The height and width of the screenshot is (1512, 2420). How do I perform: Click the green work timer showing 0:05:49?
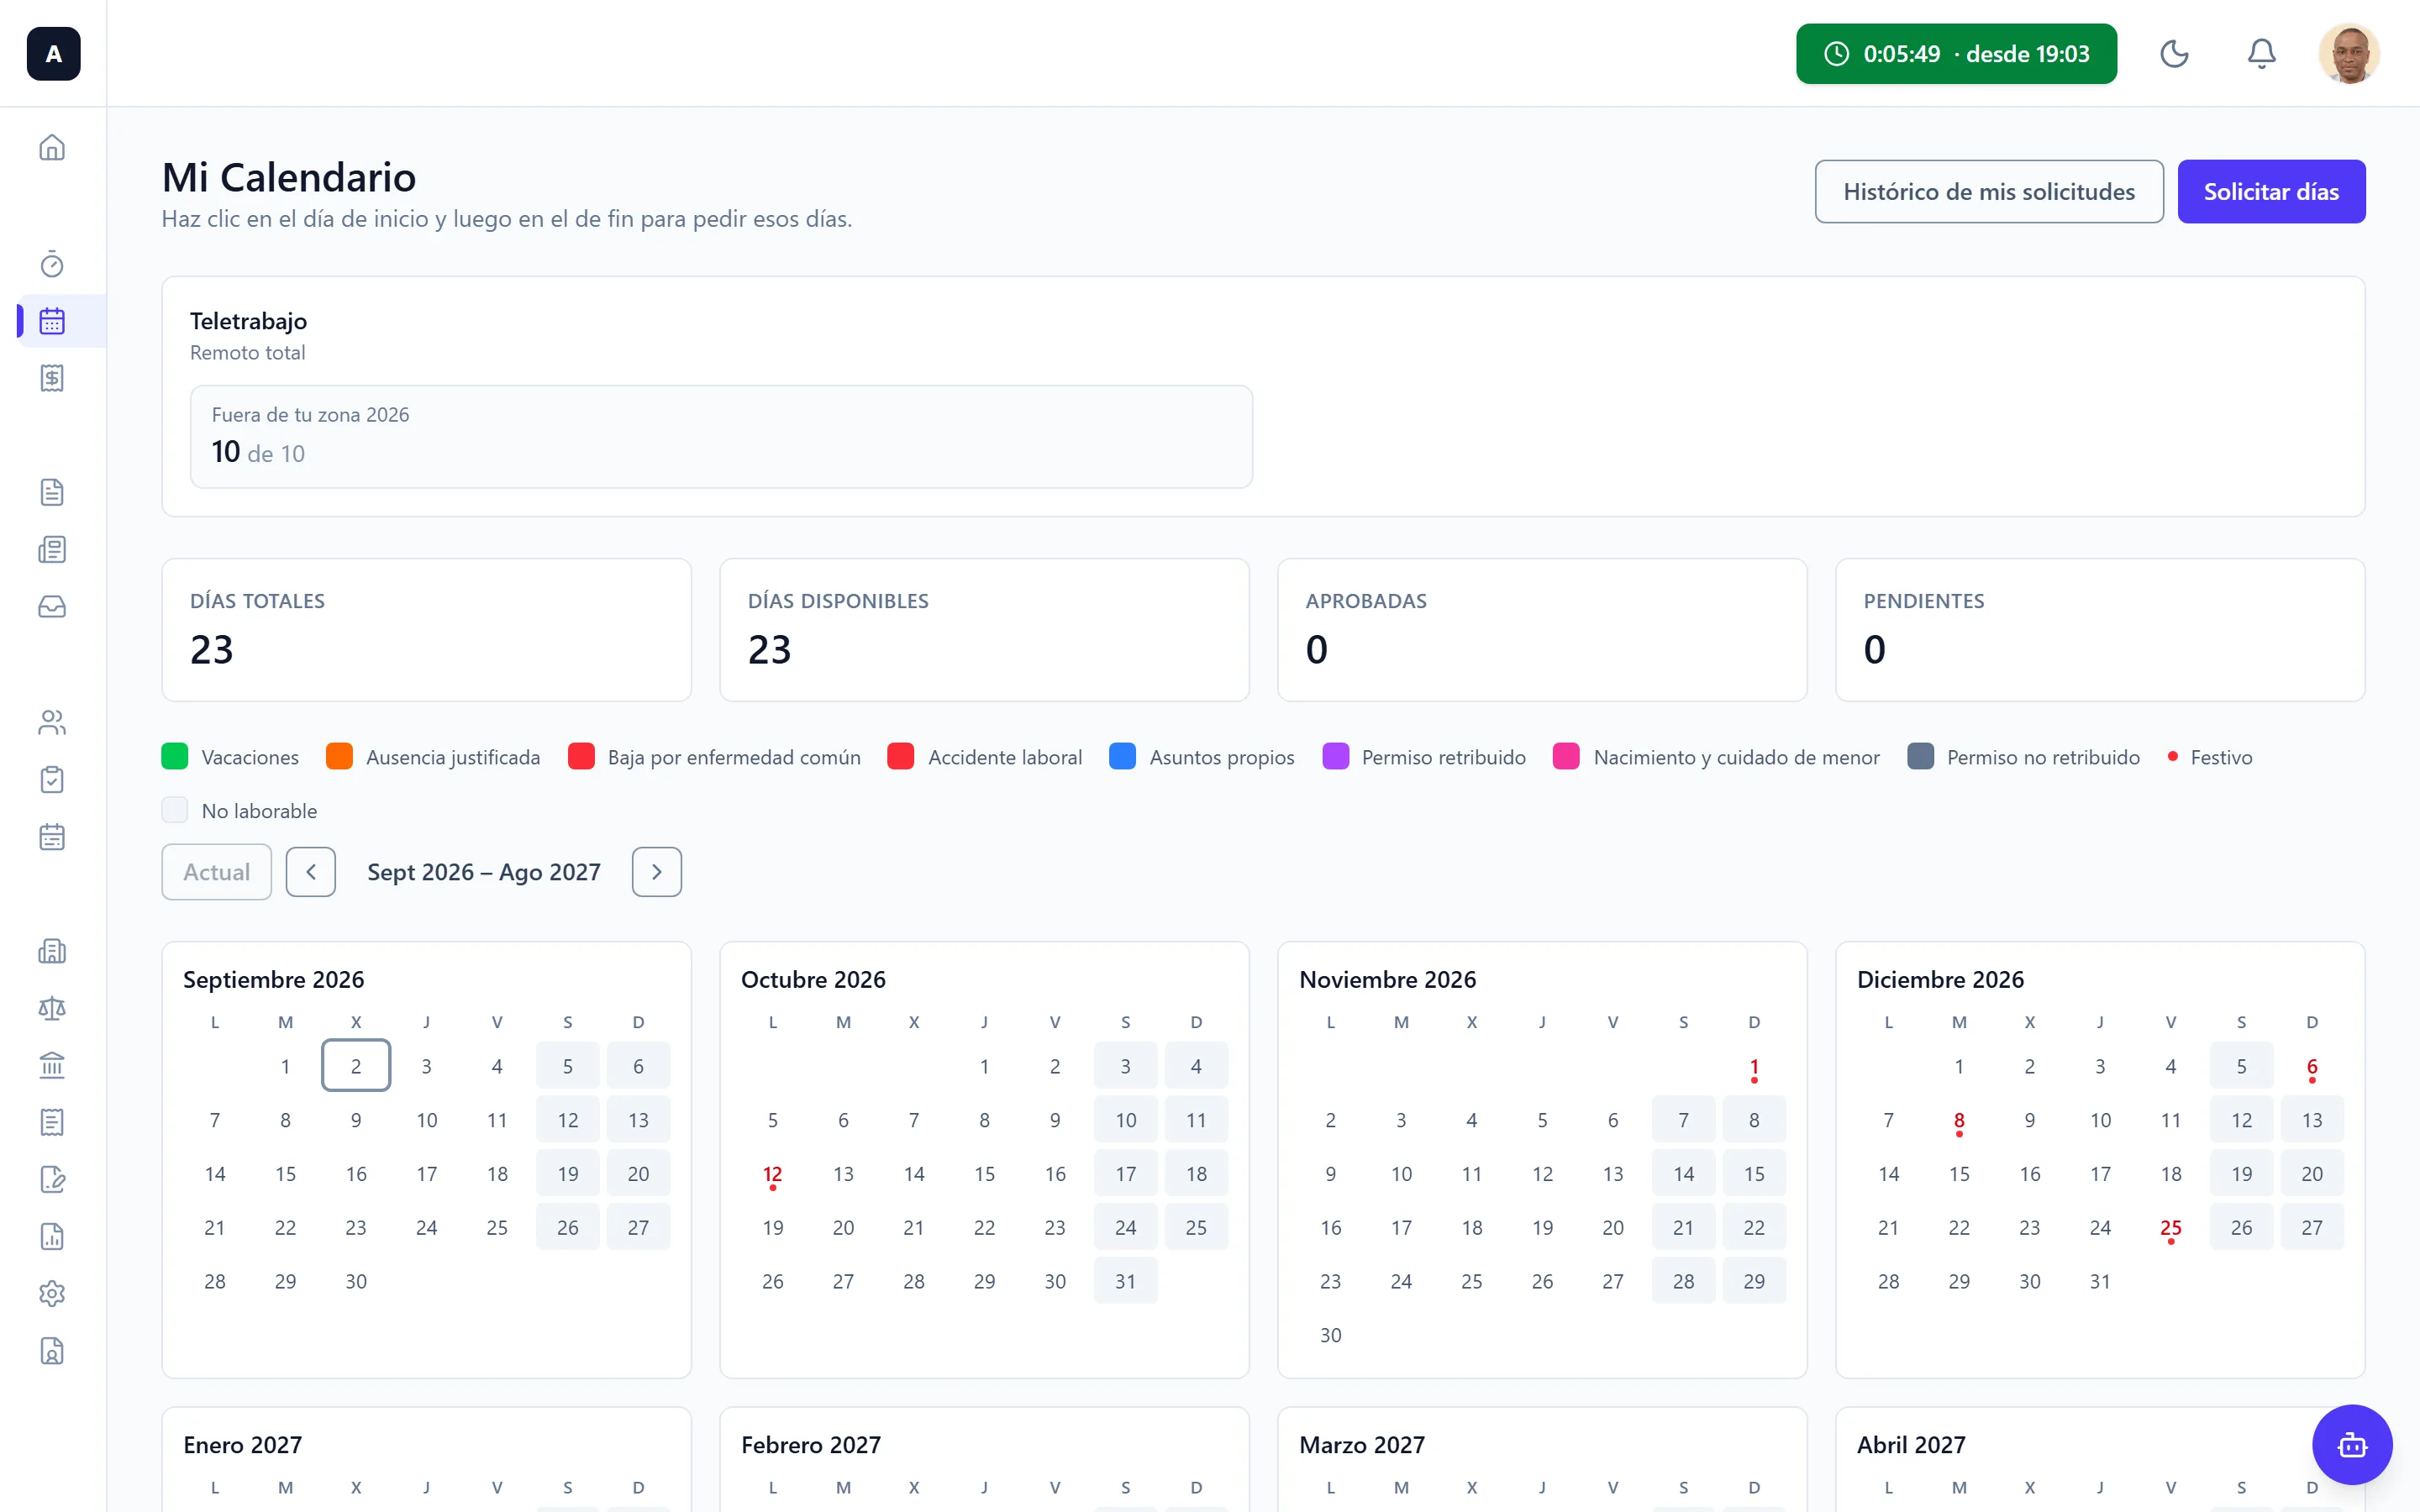coord(1956,54)
